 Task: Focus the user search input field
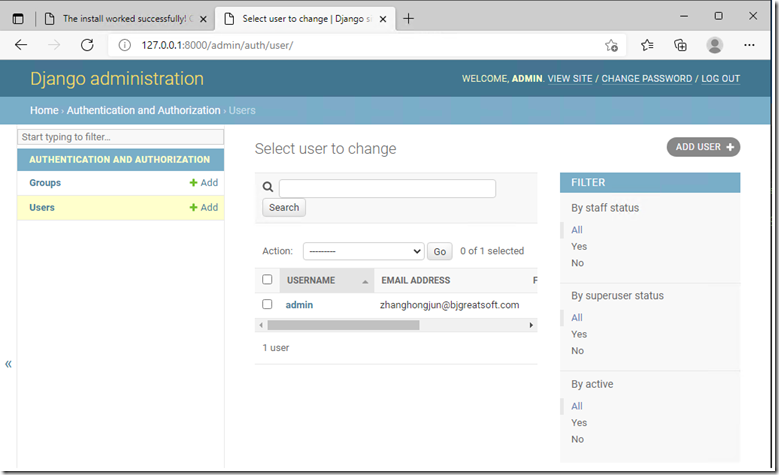coord(388,188)
